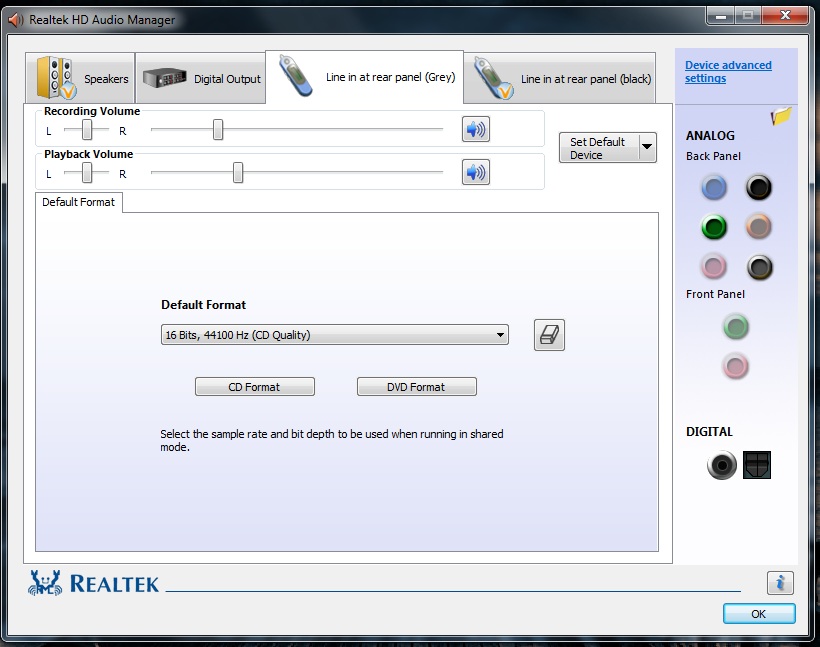The image size is (820, 647).
Task: Click the OK button
Action: pyautogui.click(x=759, y=614)
